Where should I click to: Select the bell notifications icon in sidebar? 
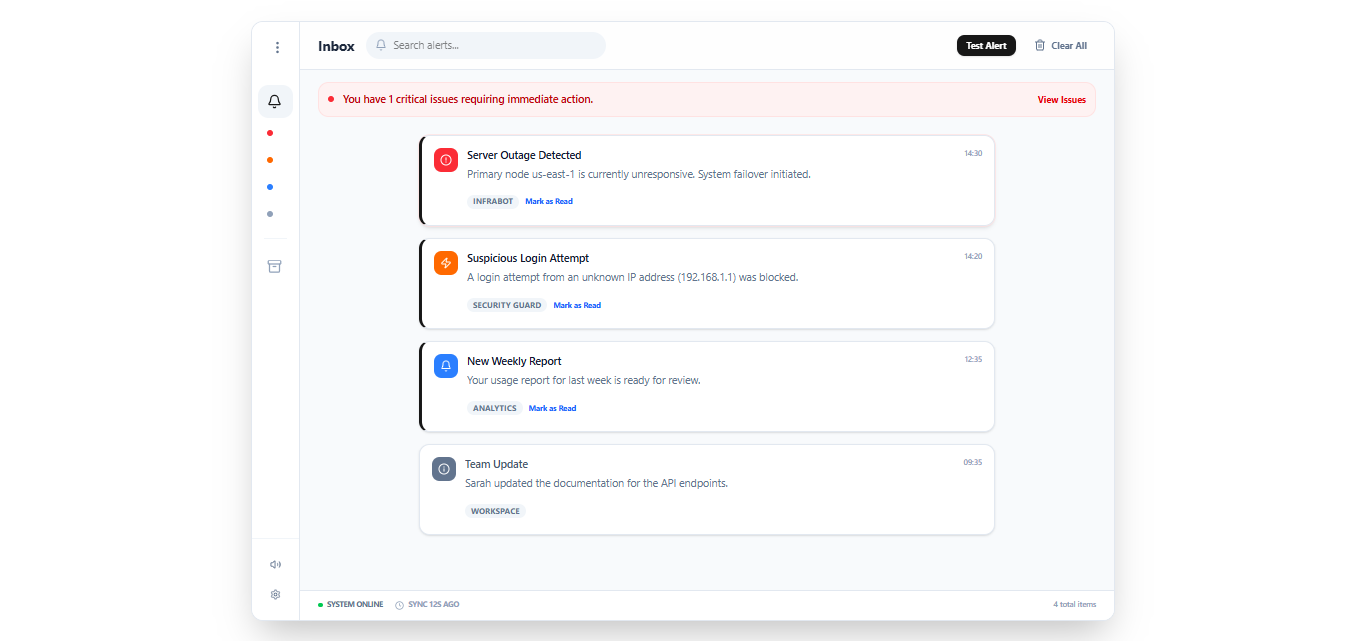point(275,101)
